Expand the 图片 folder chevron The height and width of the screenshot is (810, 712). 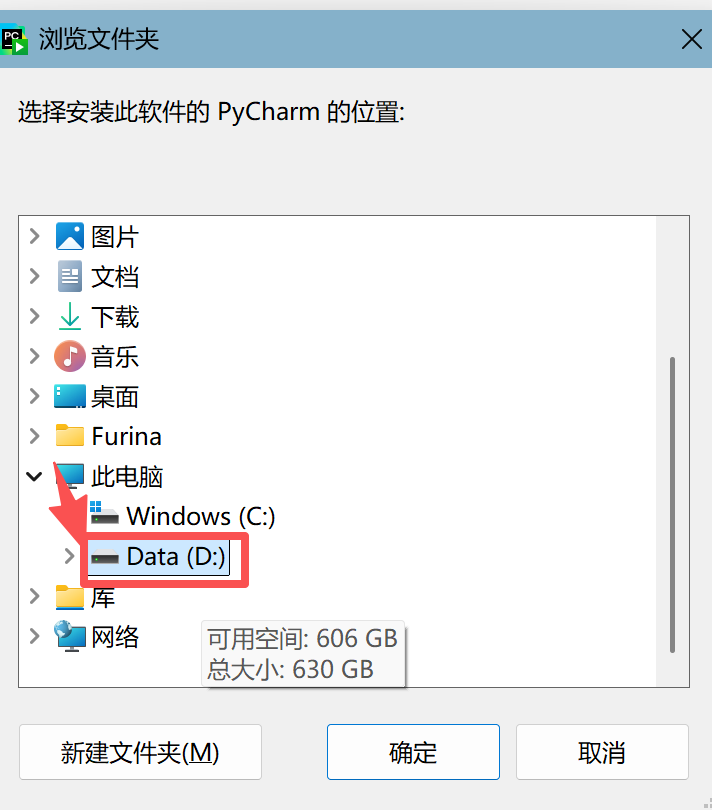[35, 236]
